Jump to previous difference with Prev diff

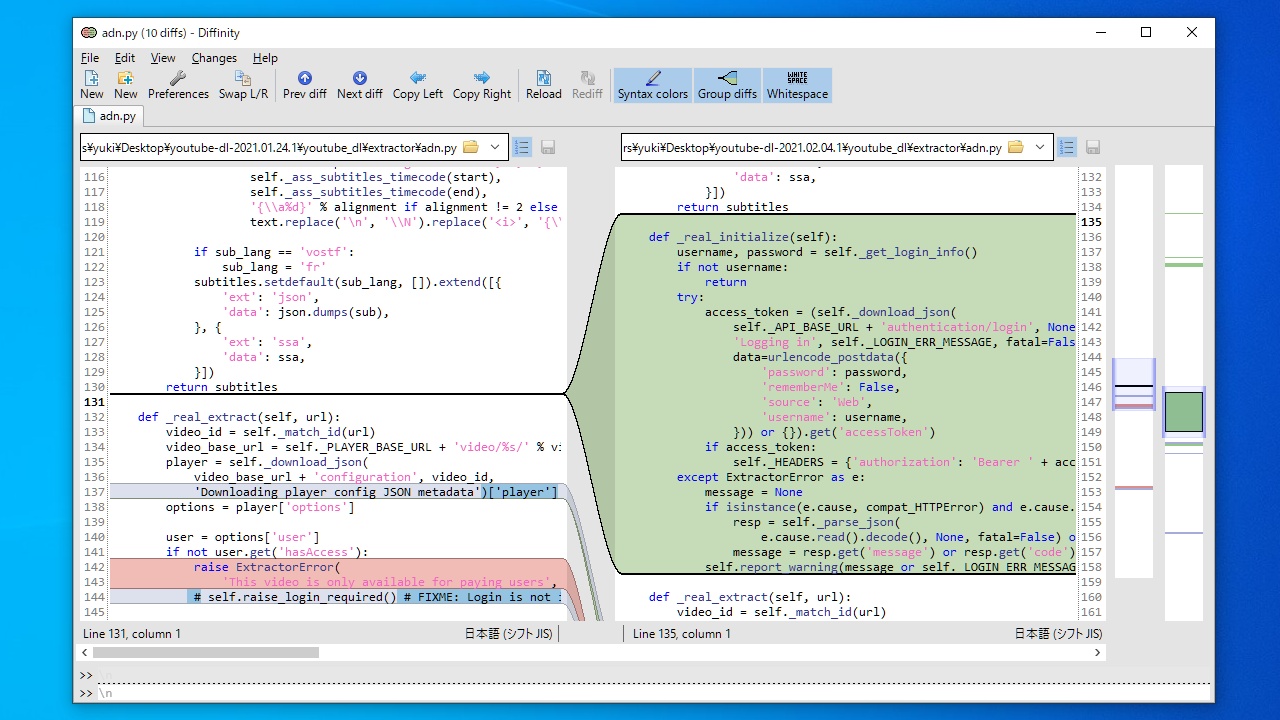tap(304, 85)
